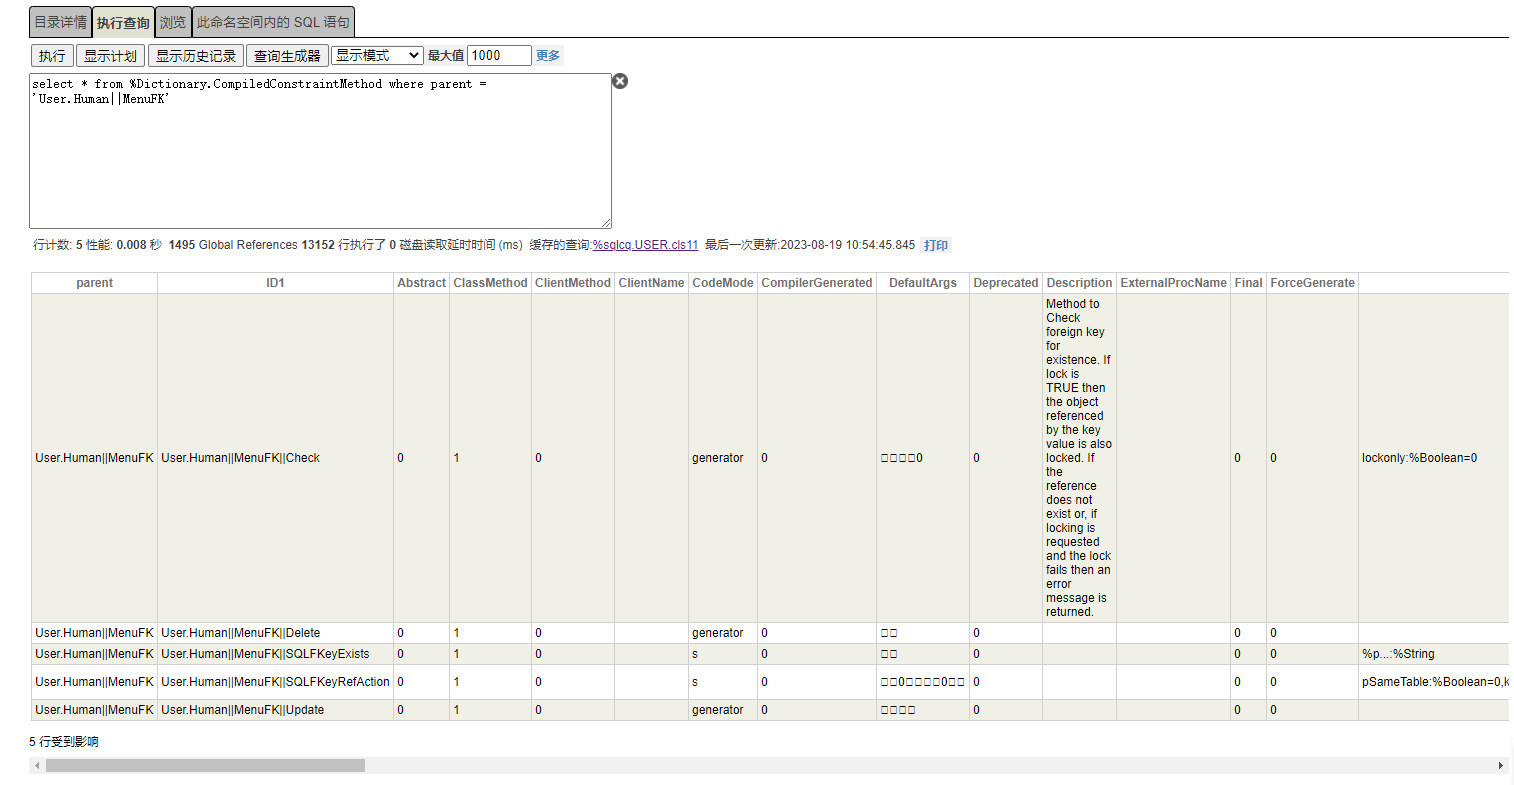This screenshot has width=1514, height=785.
Task: Click the CodeMode column header
Action: pyautogui.click(x=723, y=283)
